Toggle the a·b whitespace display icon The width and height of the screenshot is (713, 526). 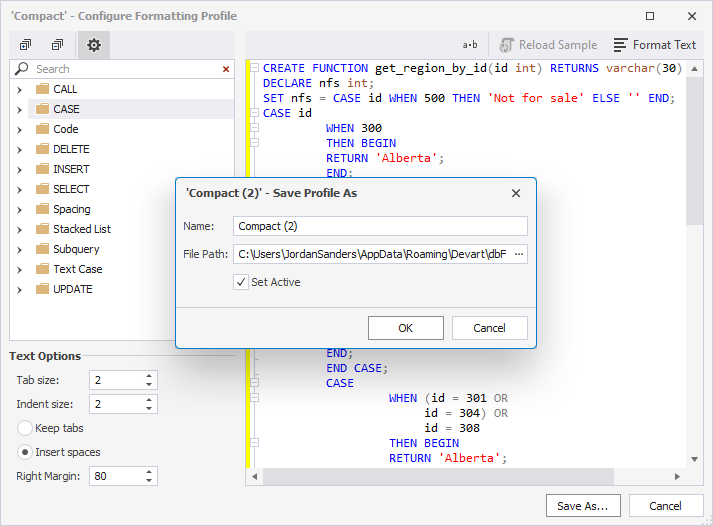[x=470, y=45]
